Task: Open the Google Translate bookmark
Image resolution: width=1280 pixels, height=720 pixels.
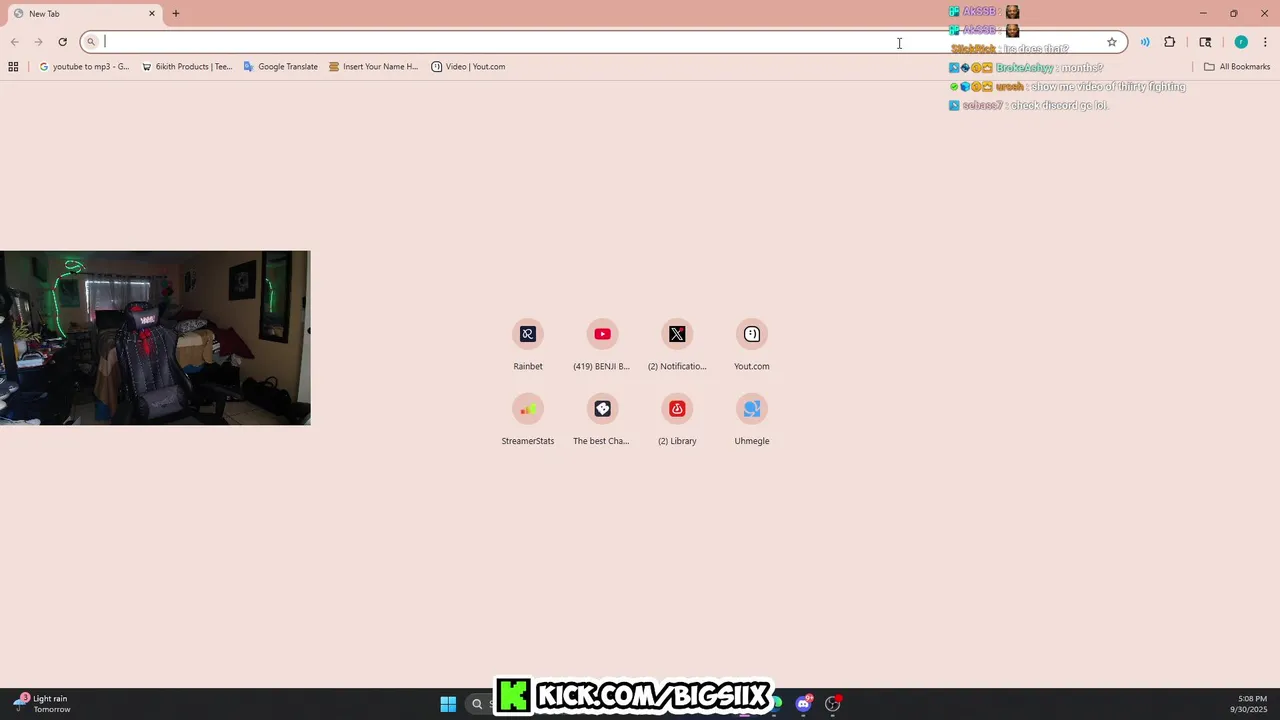Action: 280,67
